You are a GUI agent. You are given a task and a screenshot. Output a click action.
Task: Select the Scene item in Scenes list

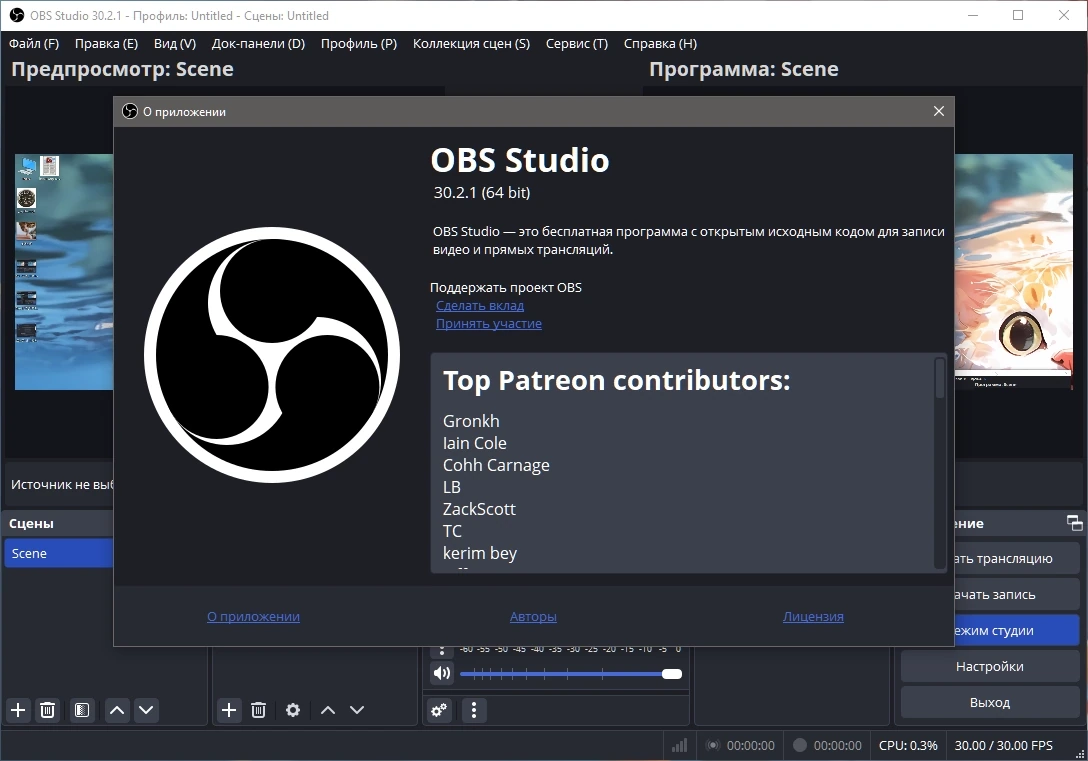tap(59, 553)
